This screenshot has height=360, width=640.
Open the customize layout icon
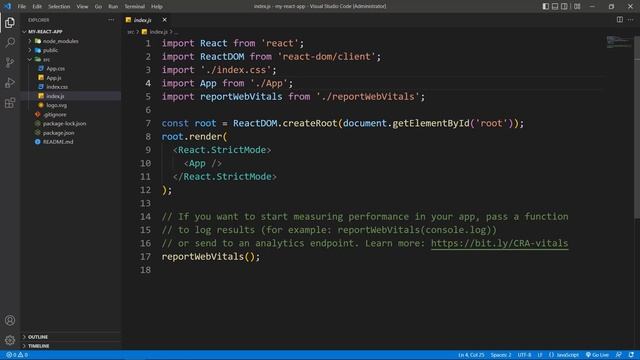[x=577, y=6]
